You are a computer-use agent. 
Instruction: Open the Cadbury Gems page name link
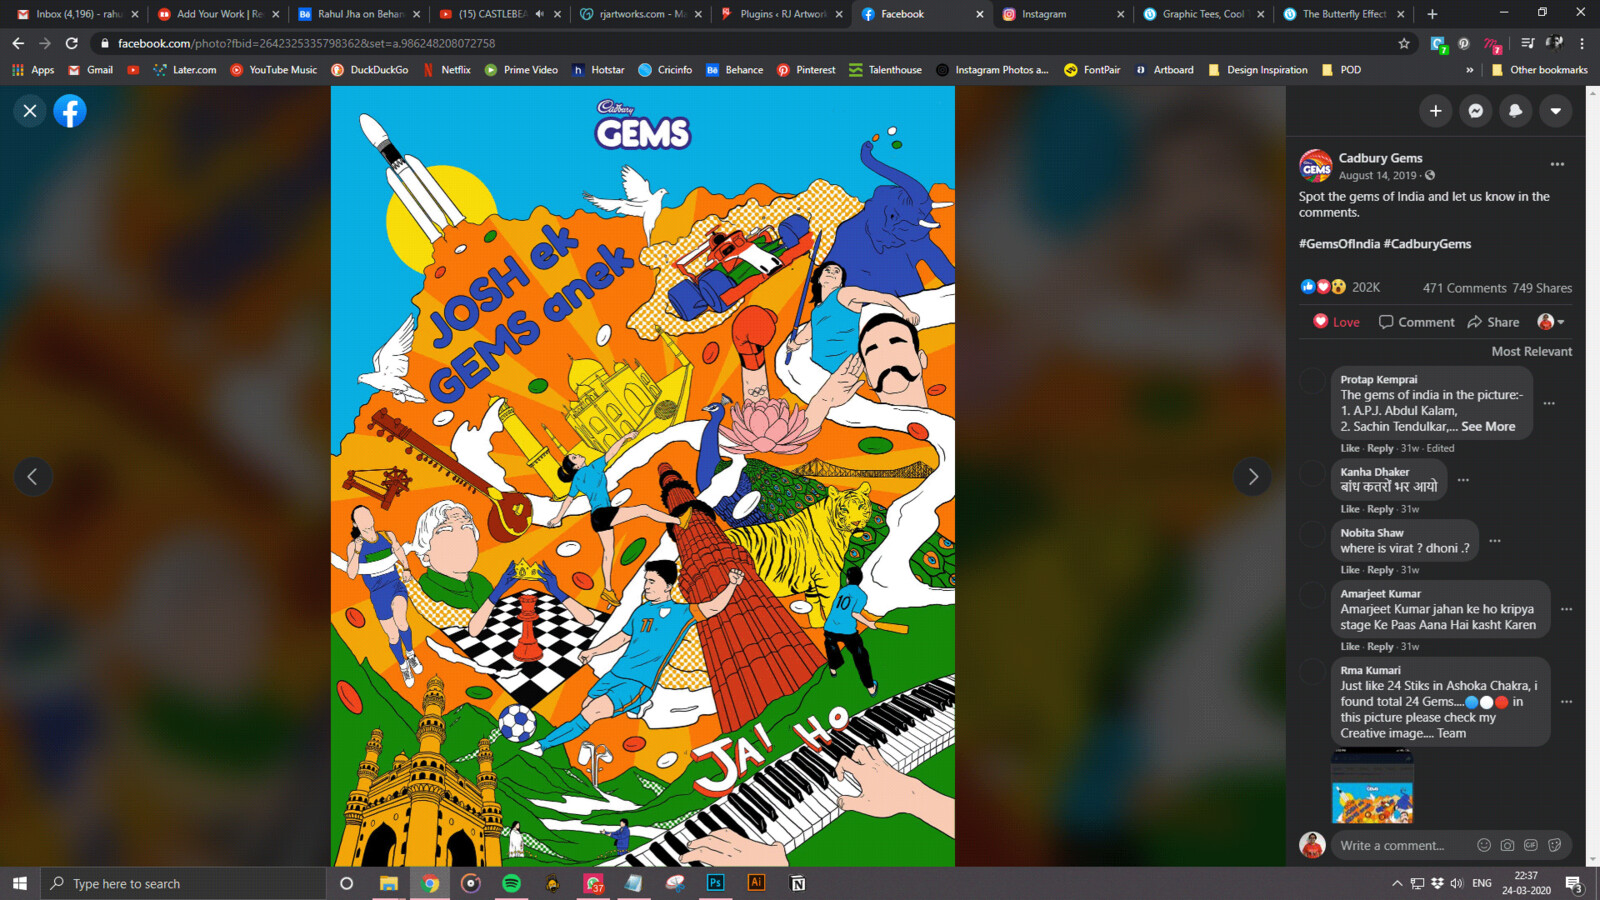(1380, 158)
